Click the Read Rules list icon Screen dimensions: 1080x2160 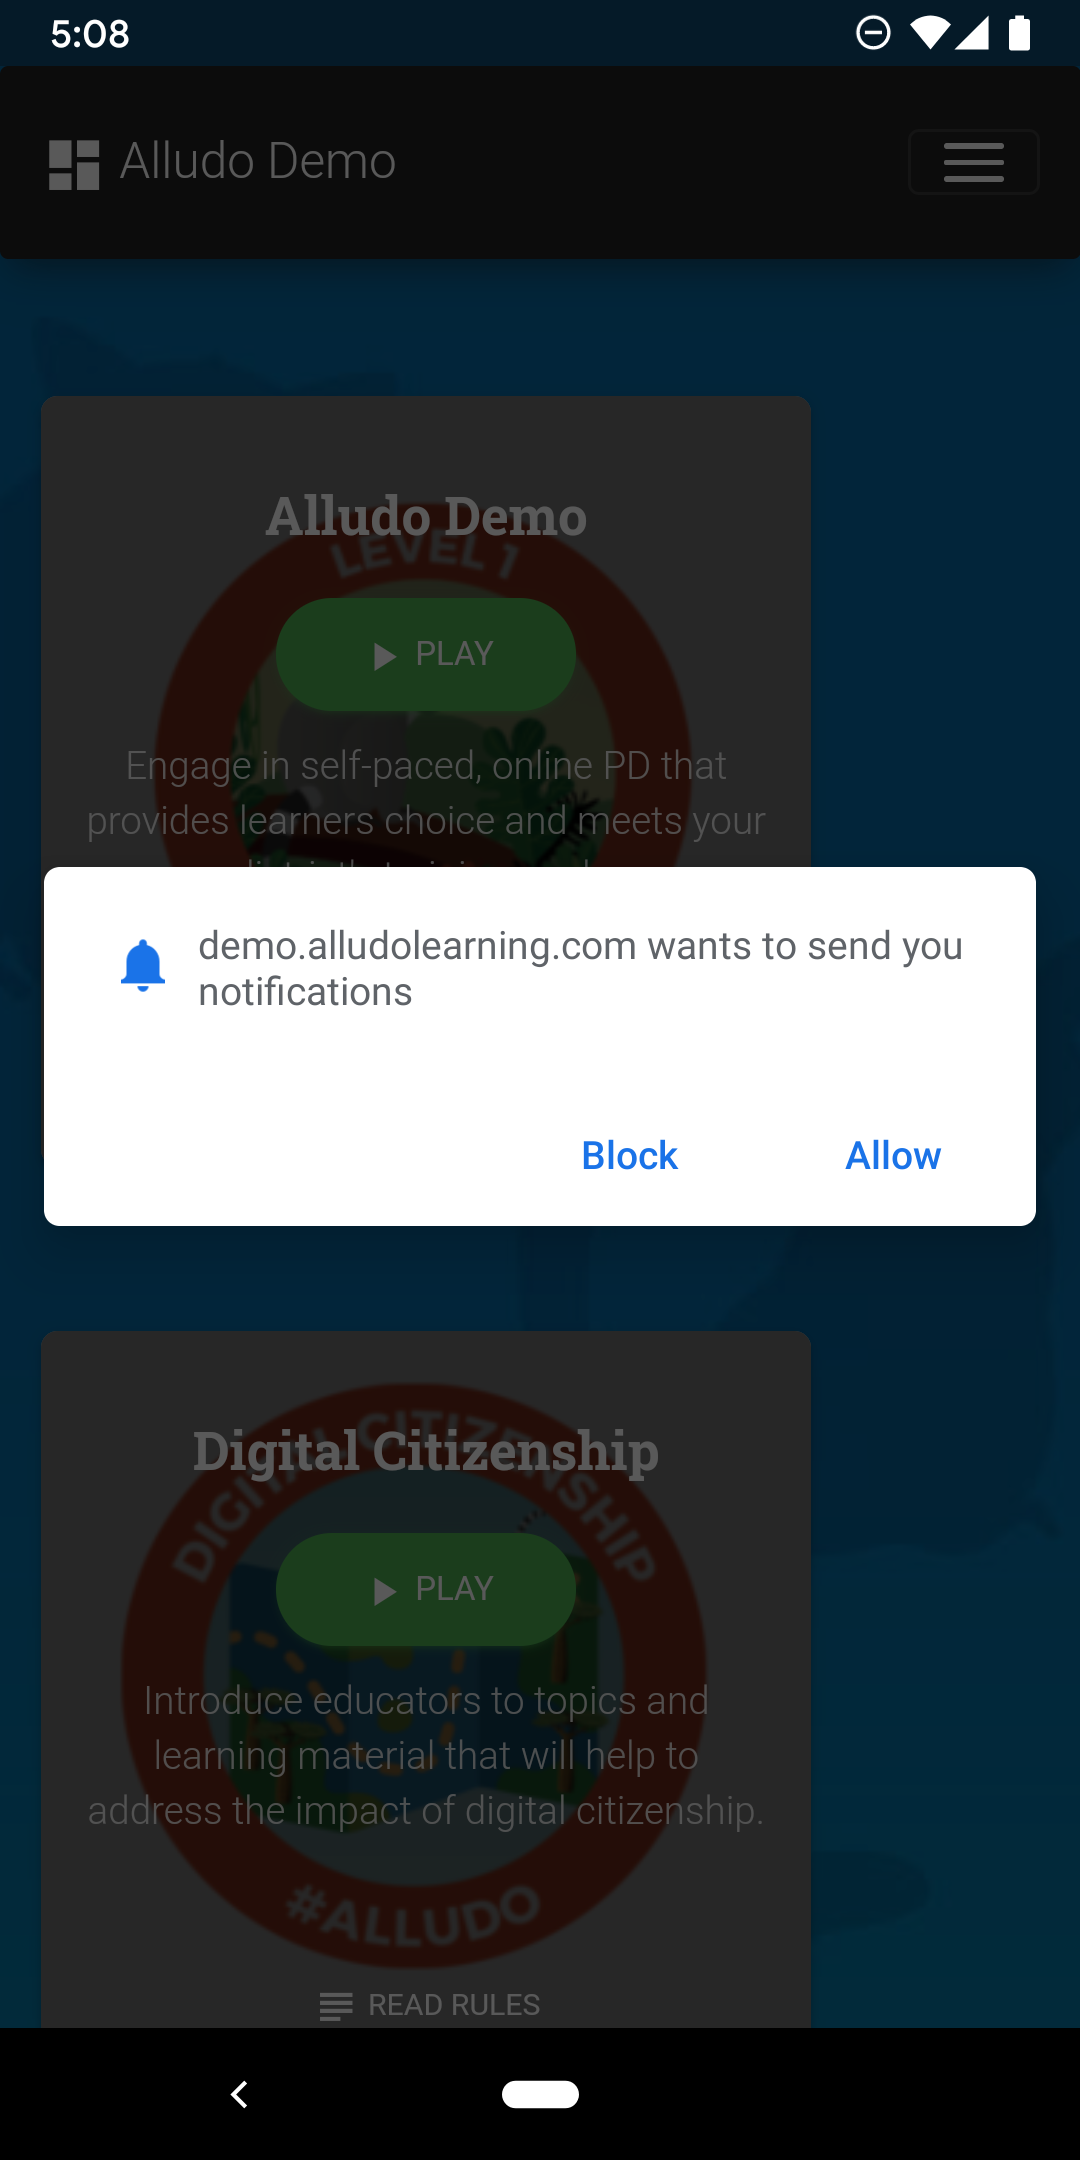click(336, 2006)
